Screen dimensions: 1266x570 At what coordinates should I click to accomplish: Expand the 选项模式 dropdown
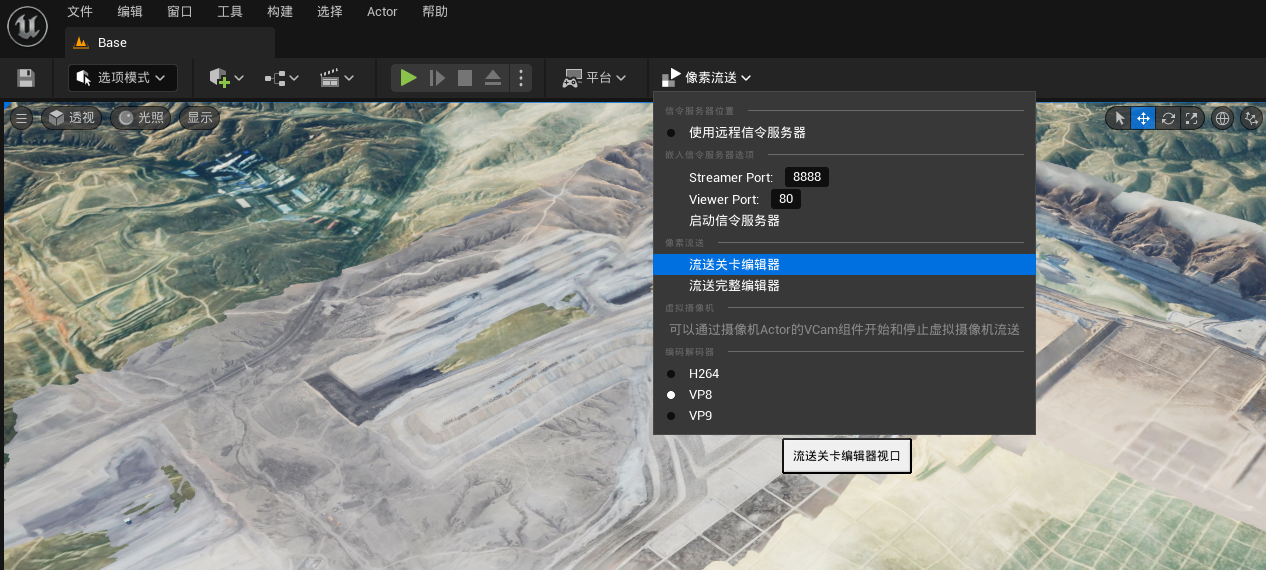(x=123, y=78)
